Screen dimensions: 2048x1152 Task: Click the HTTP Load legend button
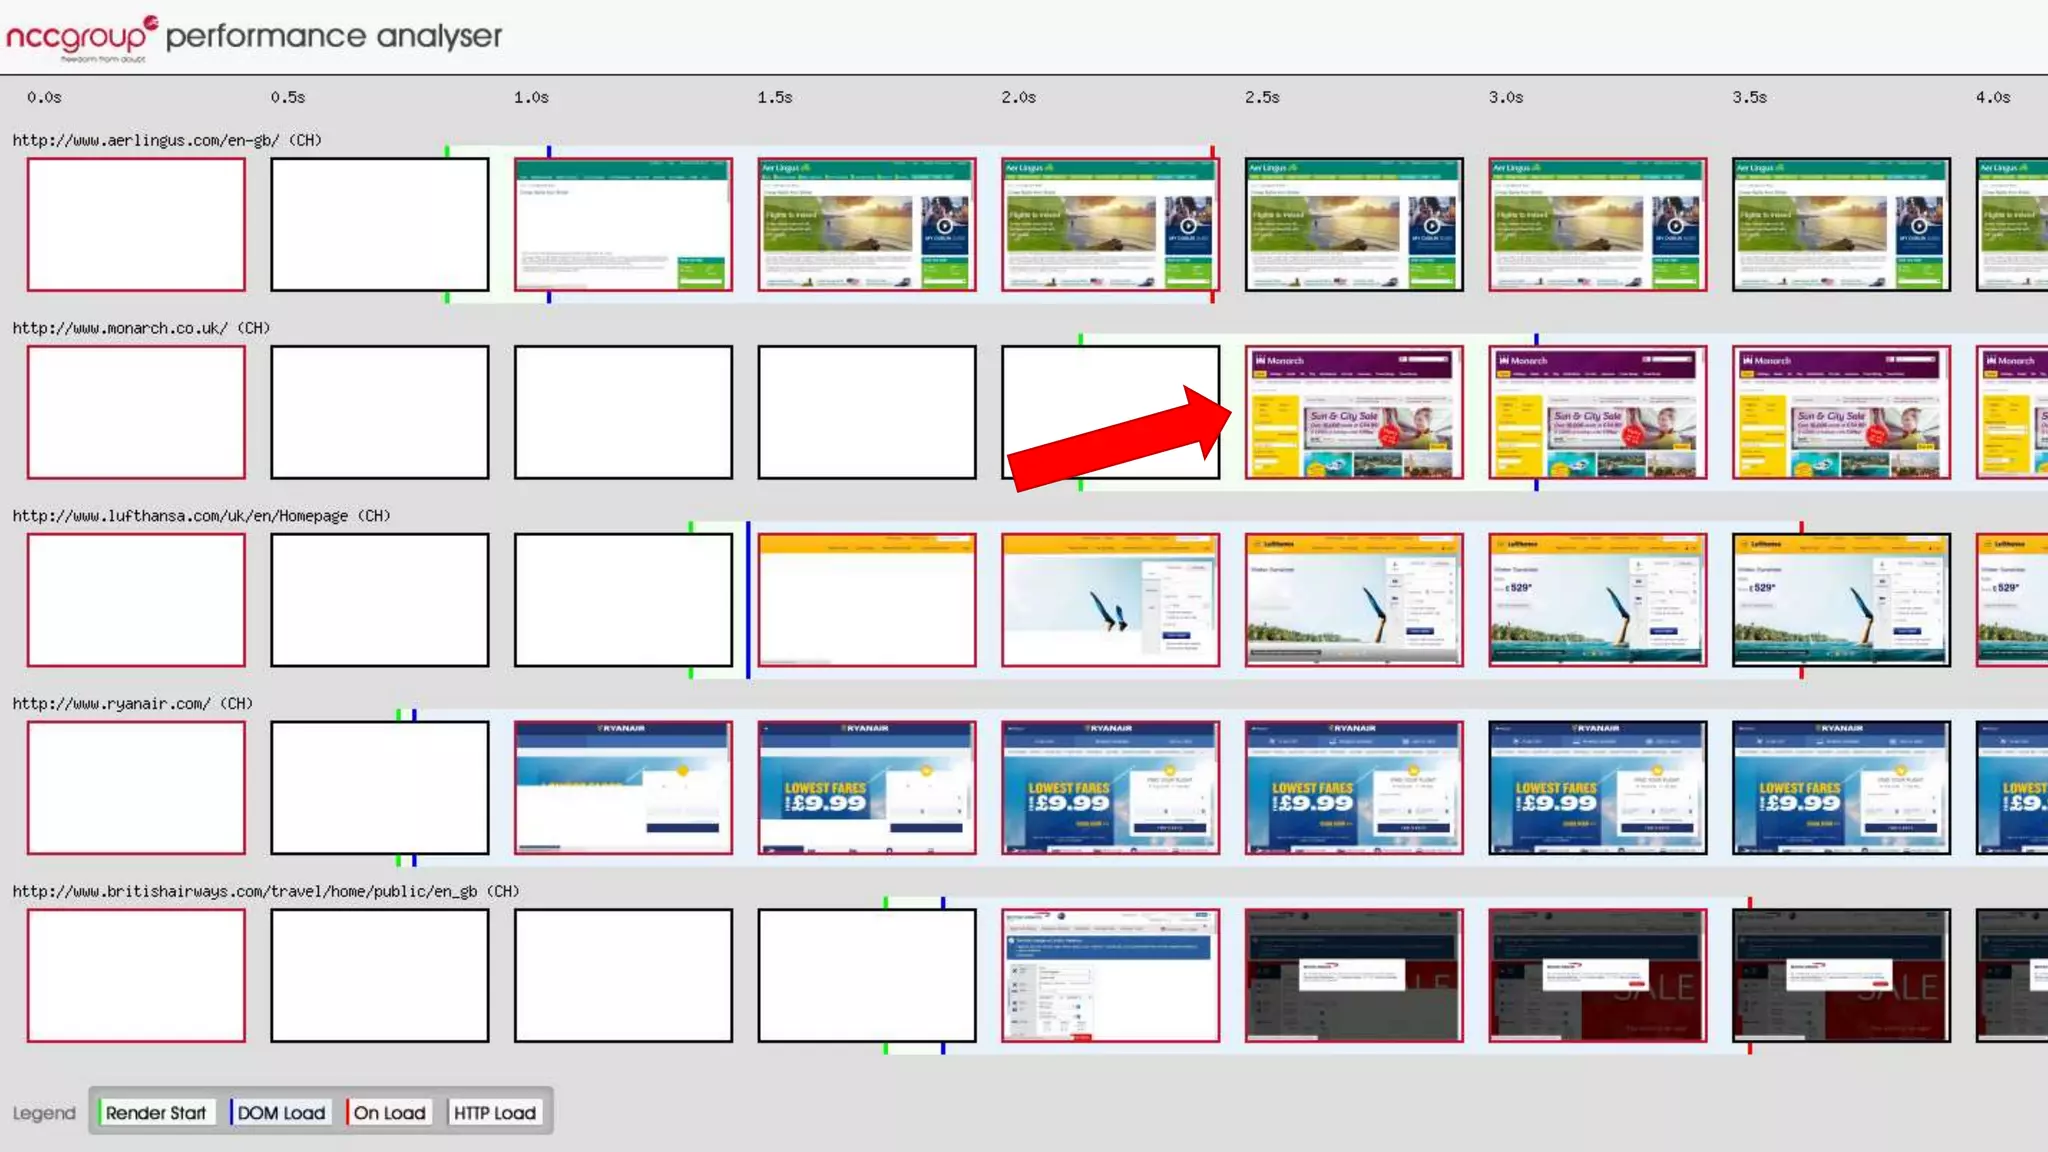point(494,1113)
